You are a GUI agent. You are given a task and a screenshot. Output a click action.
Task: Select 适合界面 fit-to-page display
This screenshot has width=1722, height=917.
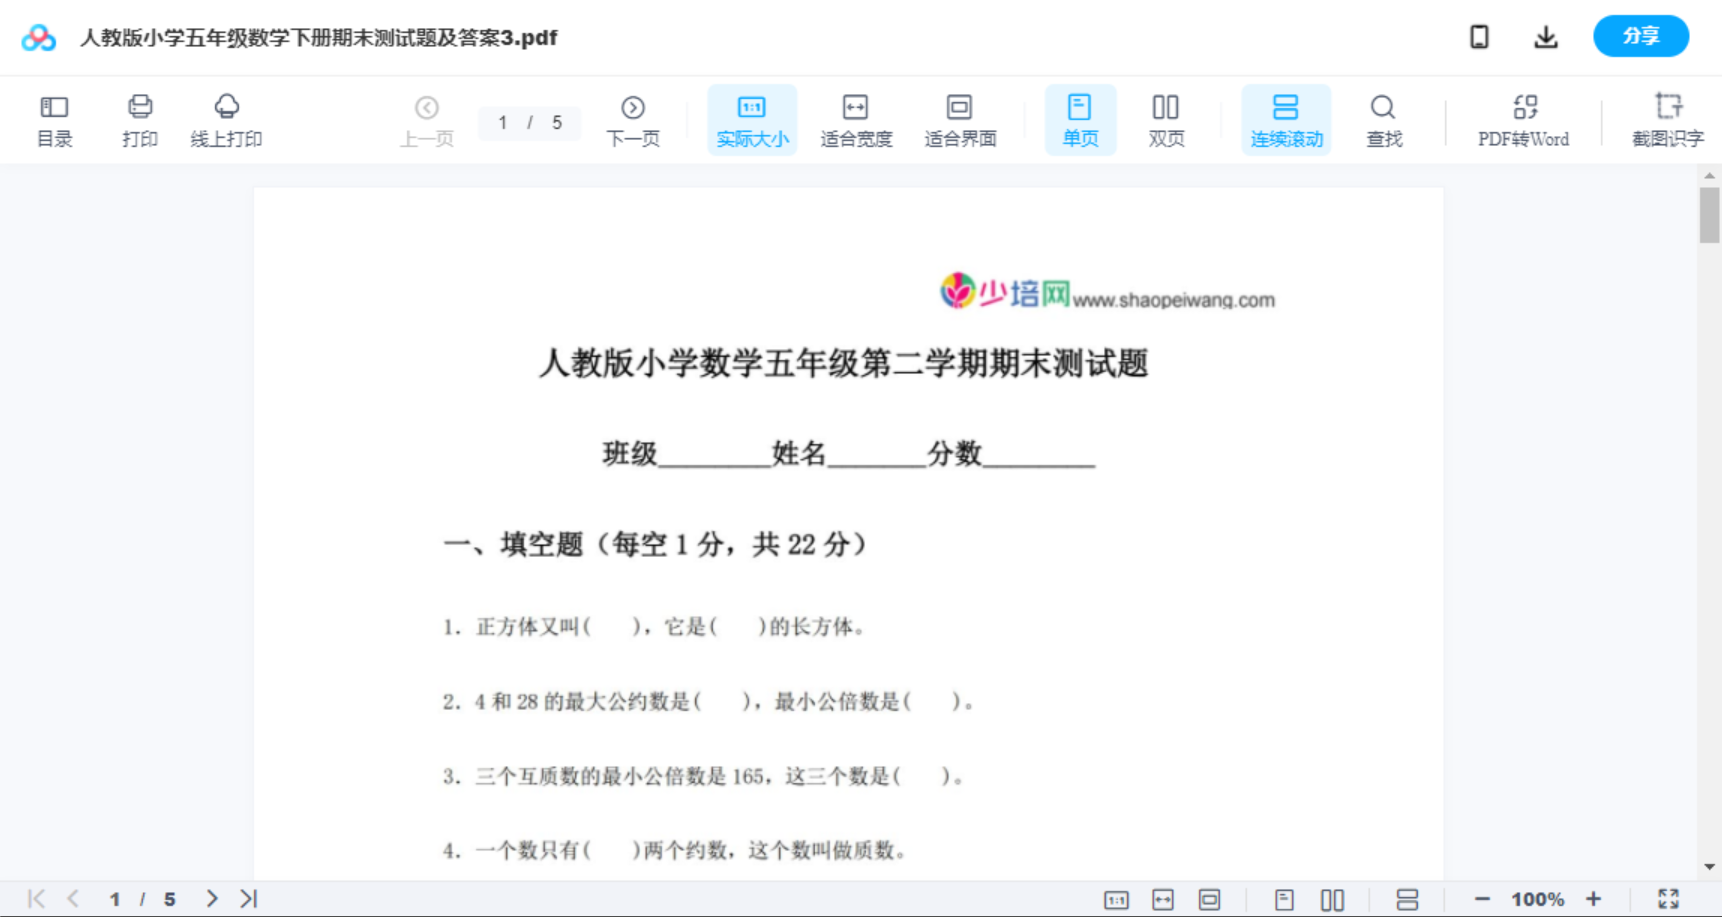[960, 119]
